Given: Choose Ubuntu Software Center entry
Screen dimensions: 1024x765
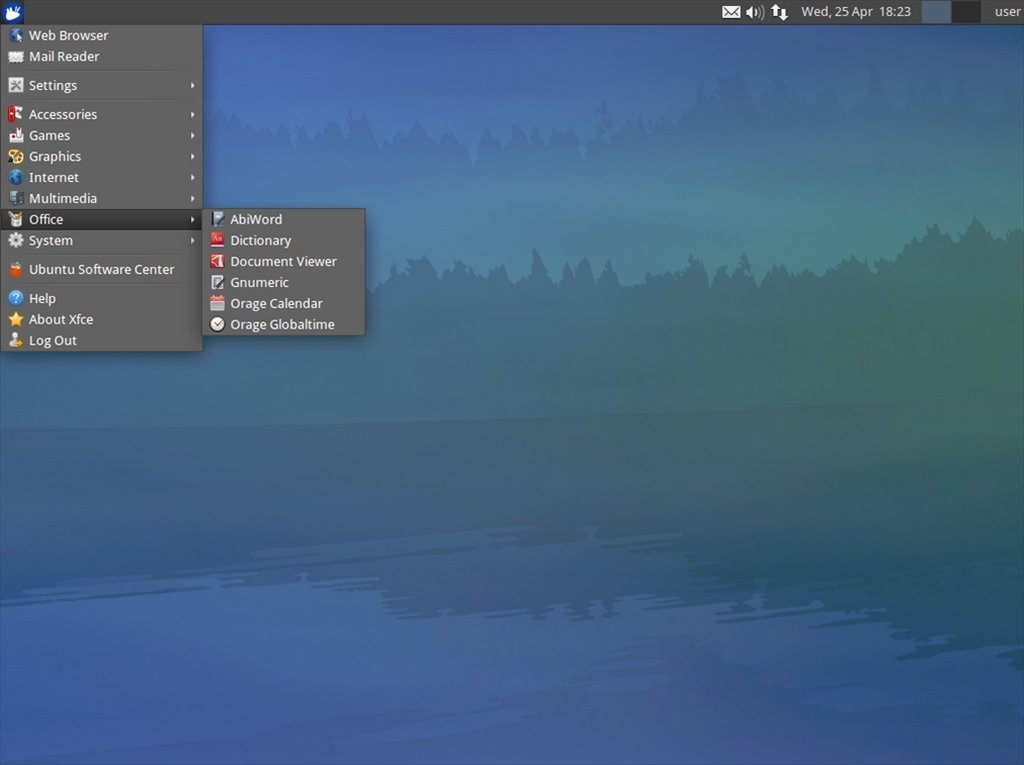Looking at the screenshot, I should (x=101, y=269).
